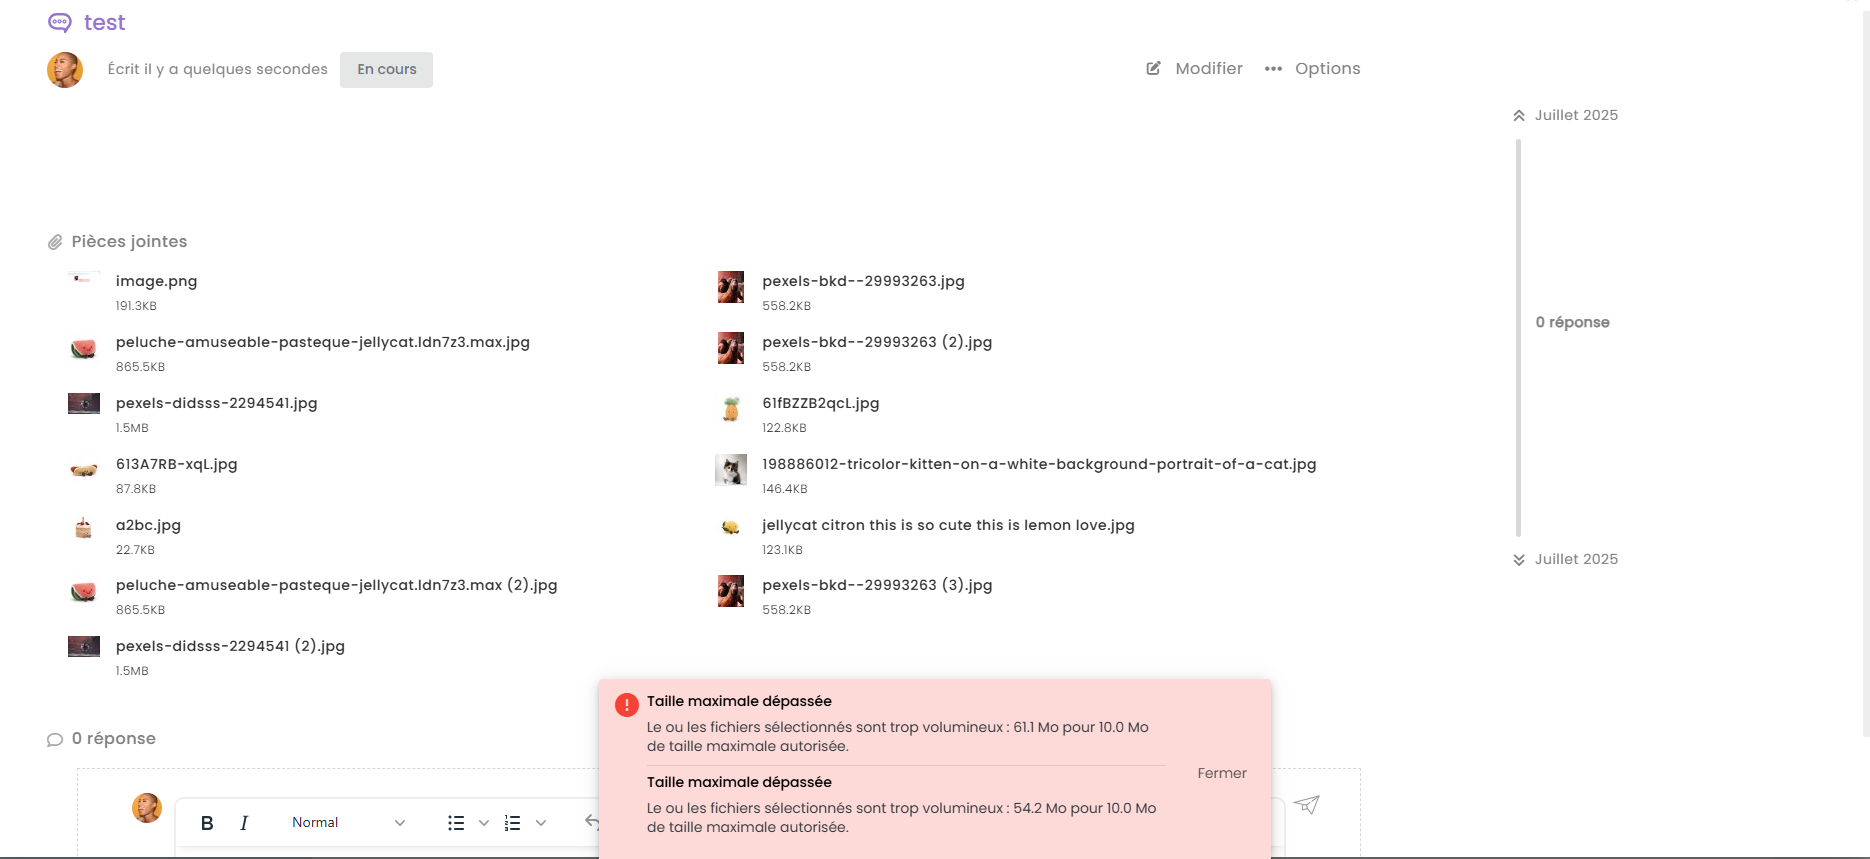Toggle italic formatting in the reply editor
Screen dimensions: 1870x859
(x=244, y=823)
